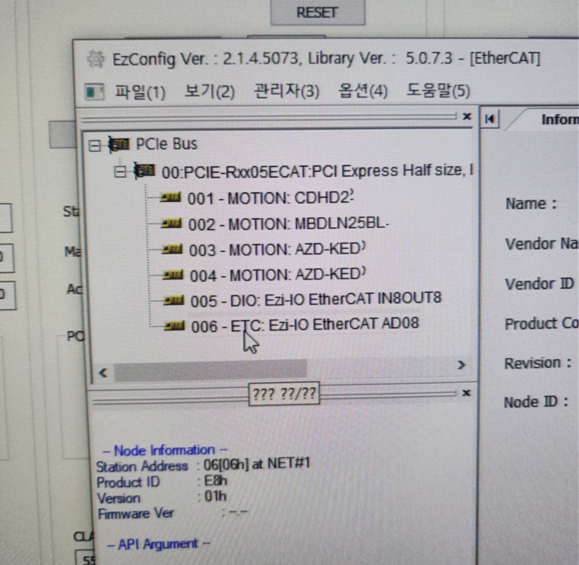Click the Node ID : label

[535, 402]
